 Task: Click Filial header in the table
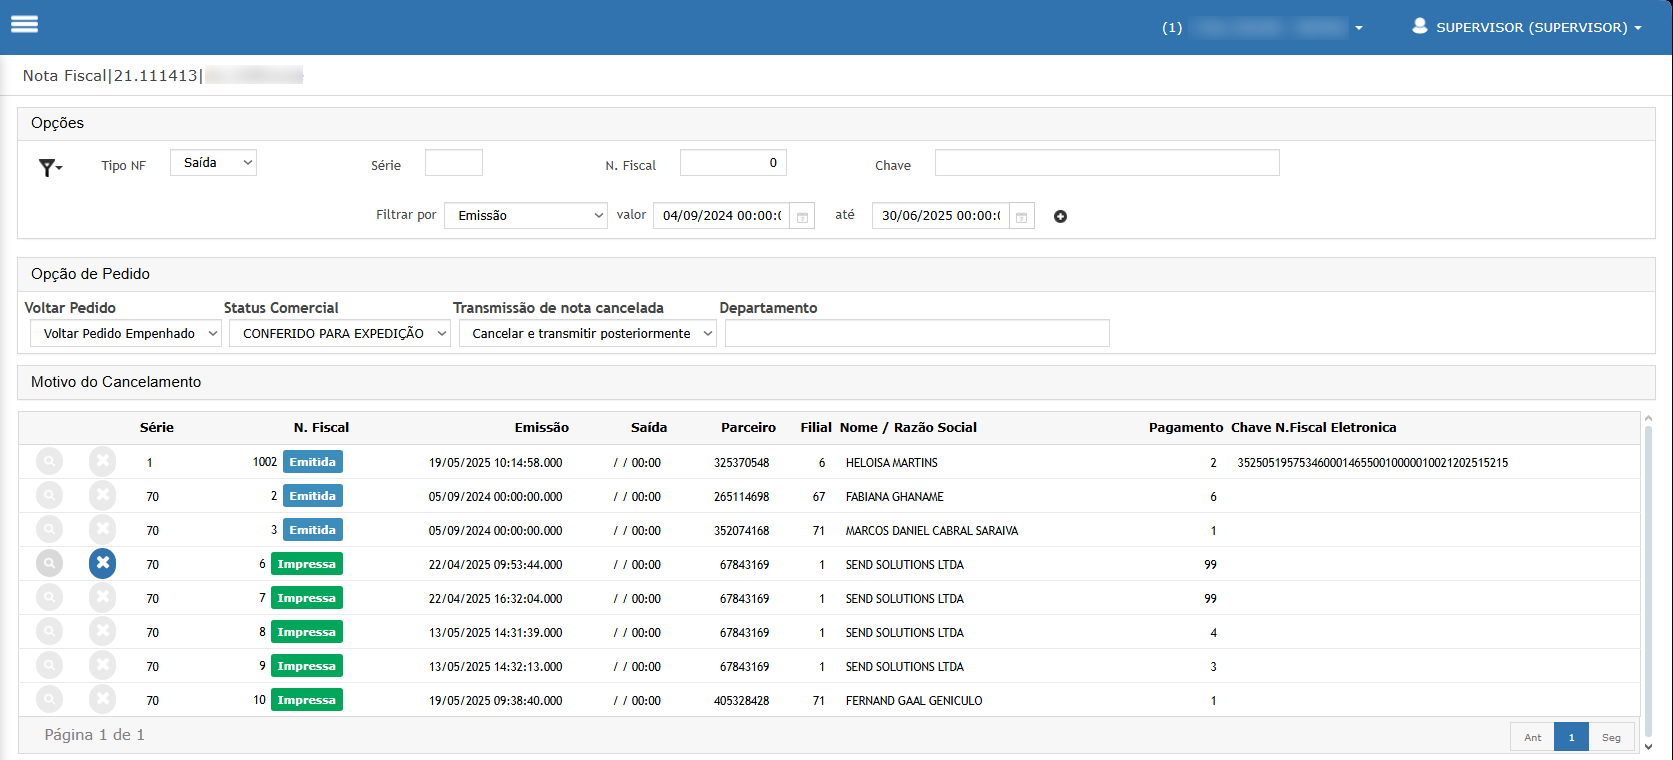point(816,427)
